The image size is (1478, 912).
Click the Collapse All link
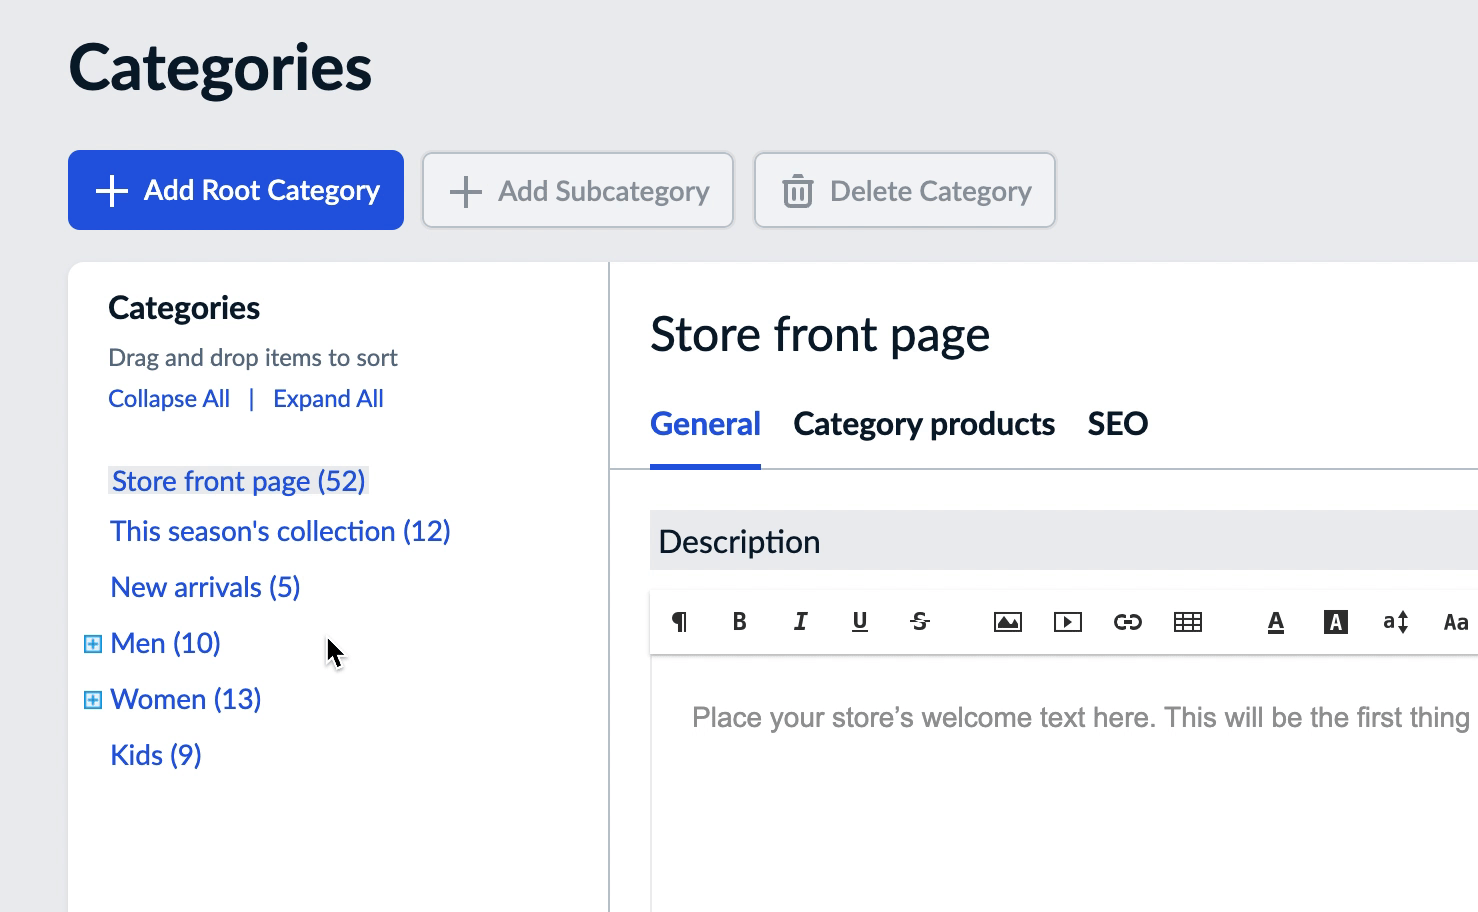coord(168,398)
